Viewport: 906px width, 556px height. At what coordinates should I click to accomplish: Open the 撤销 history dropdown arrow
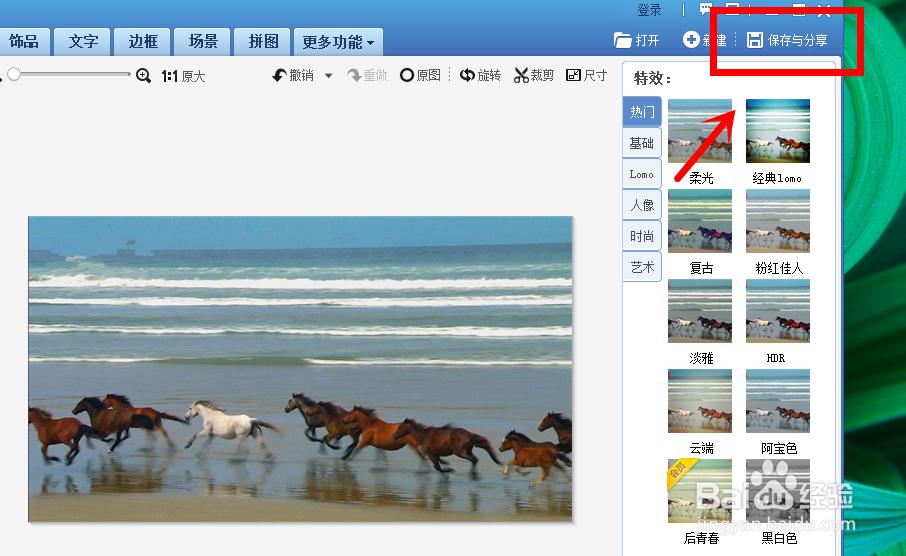(328, 76)
